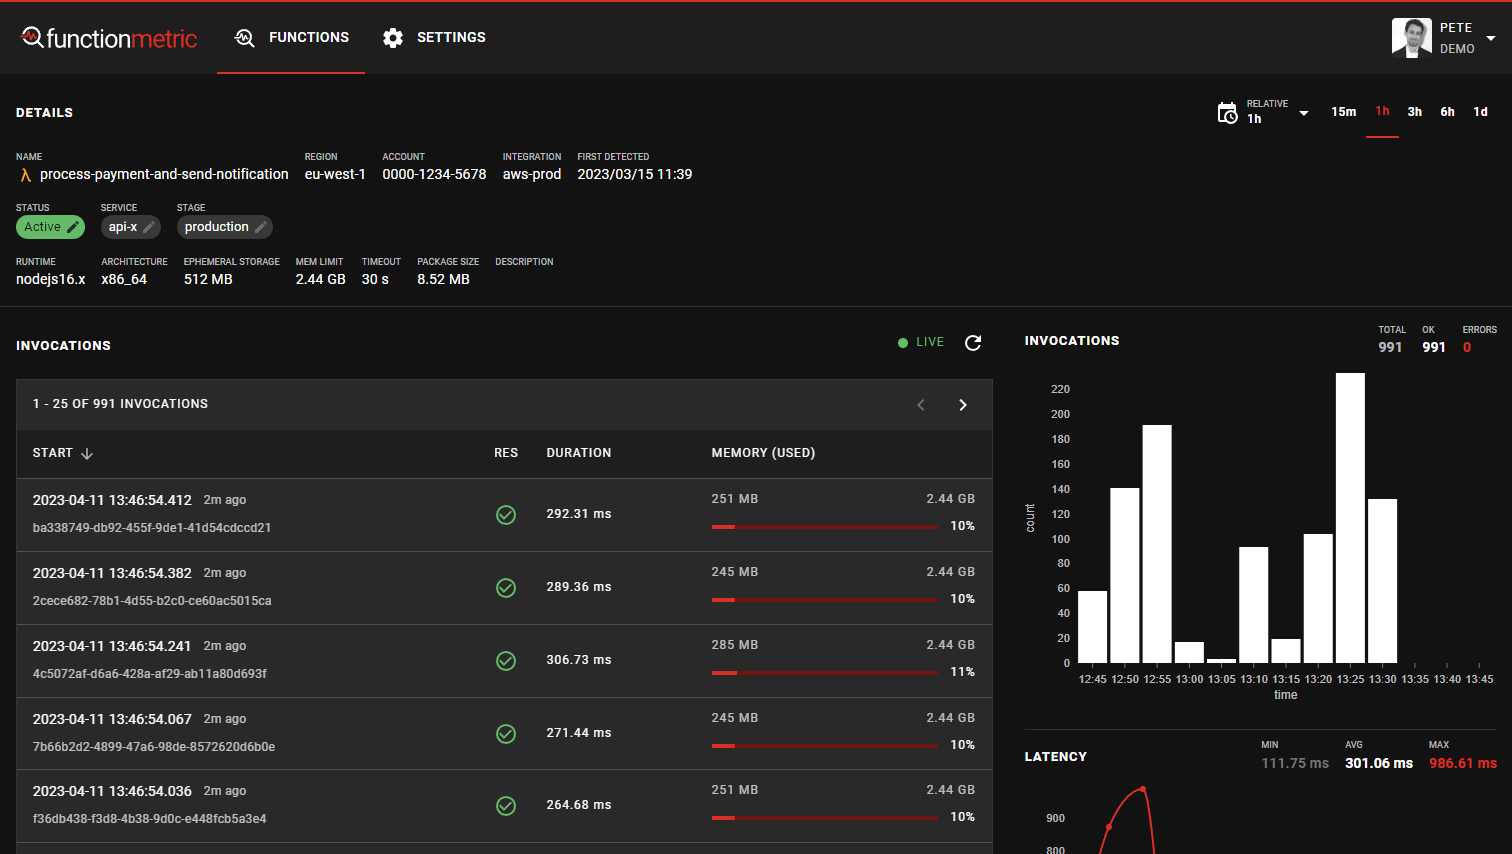Open the Functions tab
The image size is (1512, 854).
coord(291,38)
